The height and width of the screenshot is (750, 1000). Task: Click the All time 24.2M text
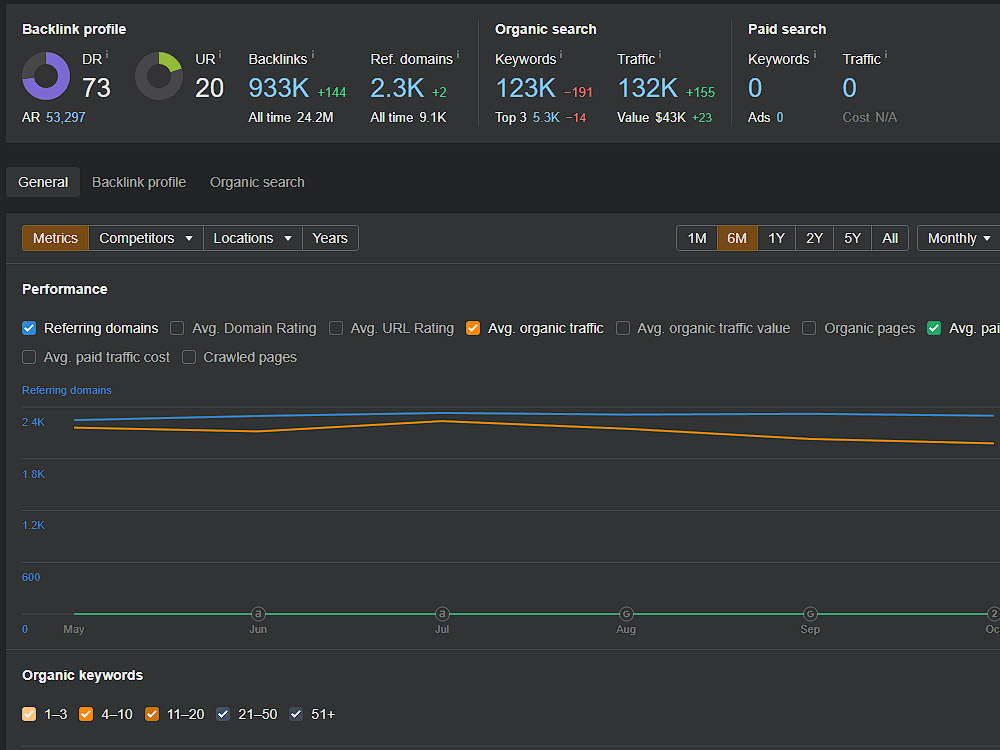(291, 117)
